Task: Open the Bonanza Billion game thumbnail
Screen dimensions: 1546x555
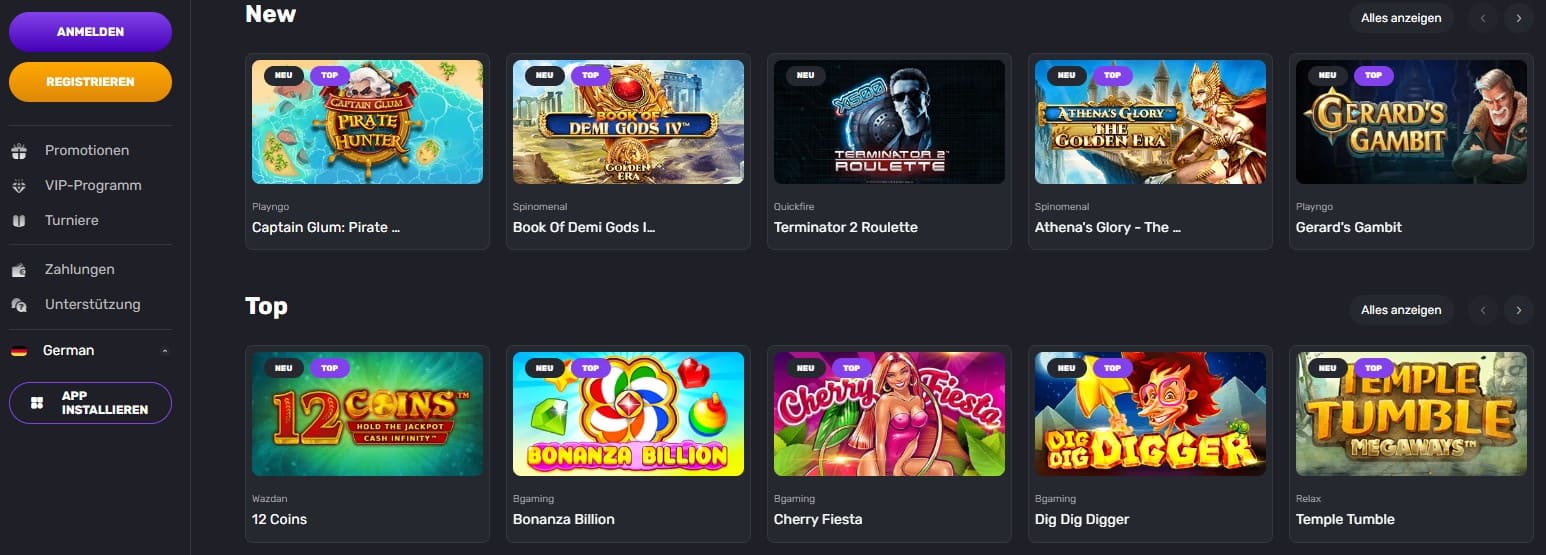Action: pos(628,414)
